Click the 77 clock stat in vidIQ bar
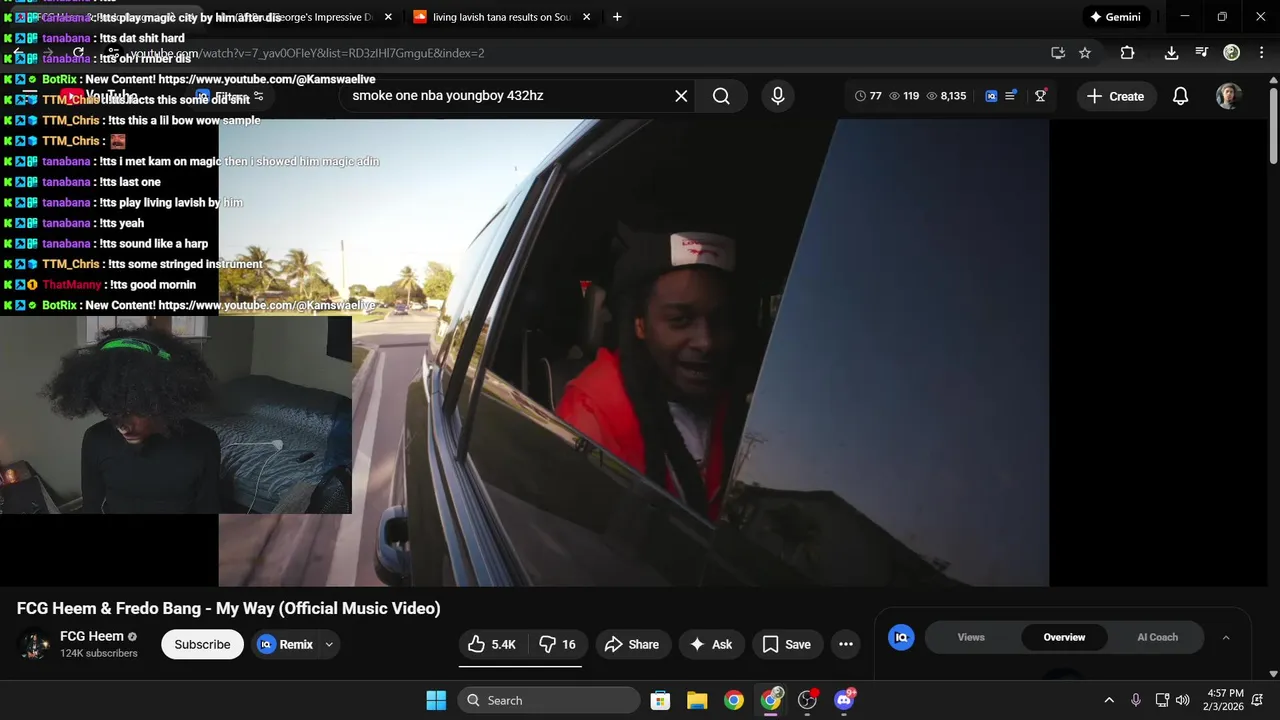The width and height of the screenshot is (1280, 720). tap(868, 96)
